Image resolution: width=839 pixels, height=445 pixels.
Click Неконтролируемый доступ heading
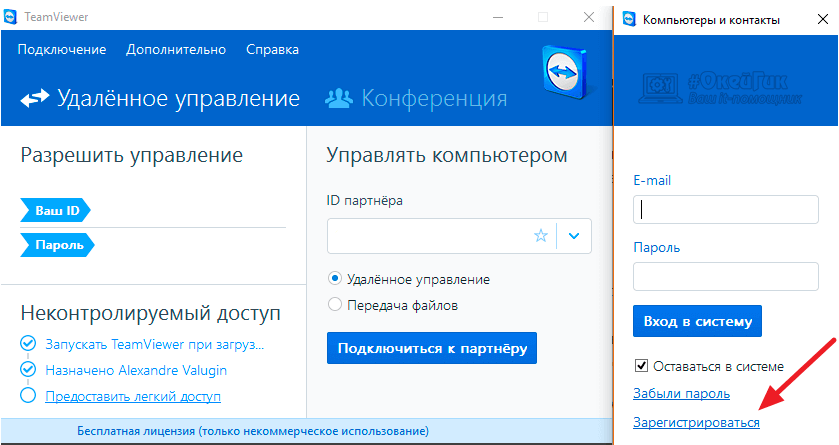(x=150, y=313)
